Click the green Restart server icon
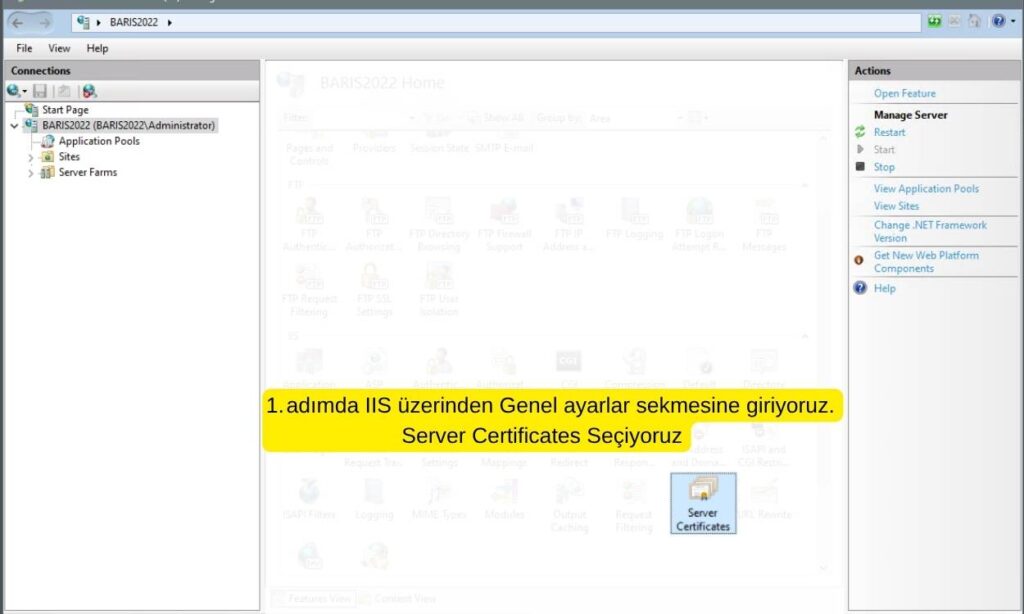 coord(860,132)
